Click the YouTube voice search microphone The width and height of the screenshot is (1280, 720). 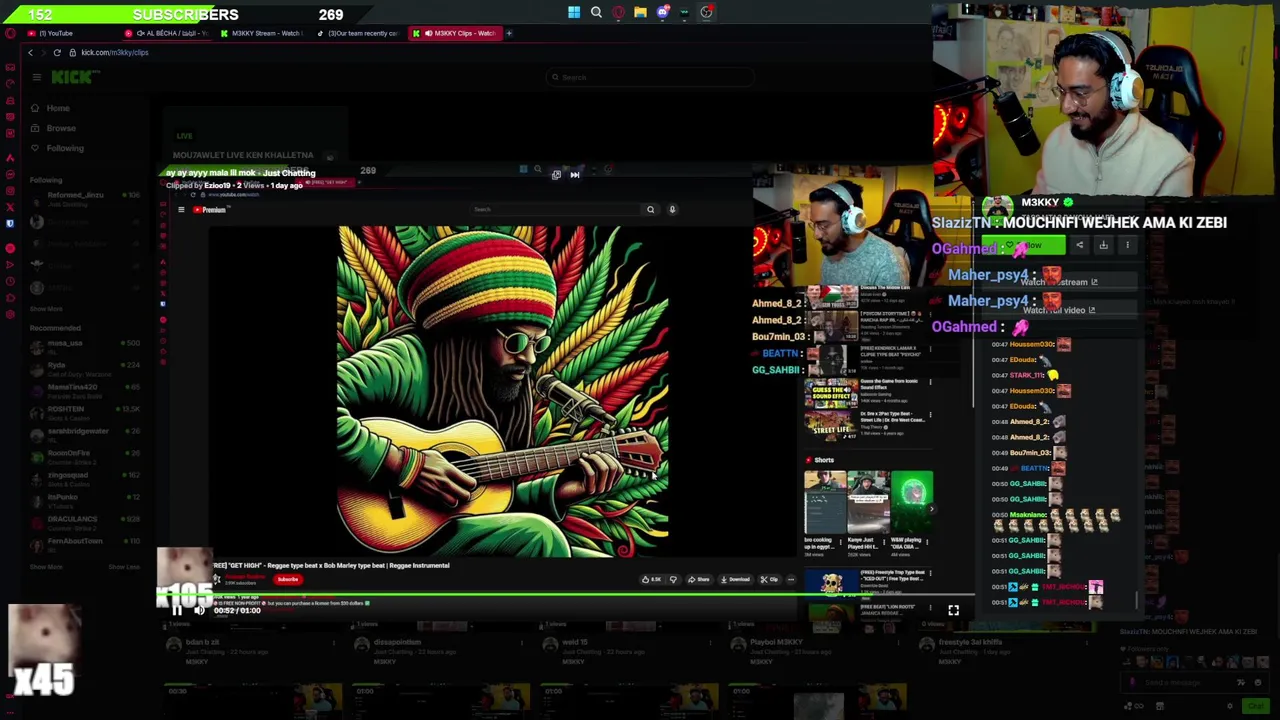672,209
